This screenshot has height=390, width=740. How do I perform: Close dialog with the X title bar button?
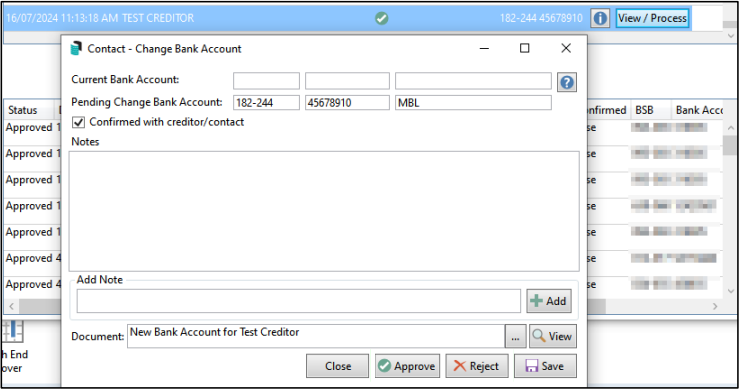[566, 48]
